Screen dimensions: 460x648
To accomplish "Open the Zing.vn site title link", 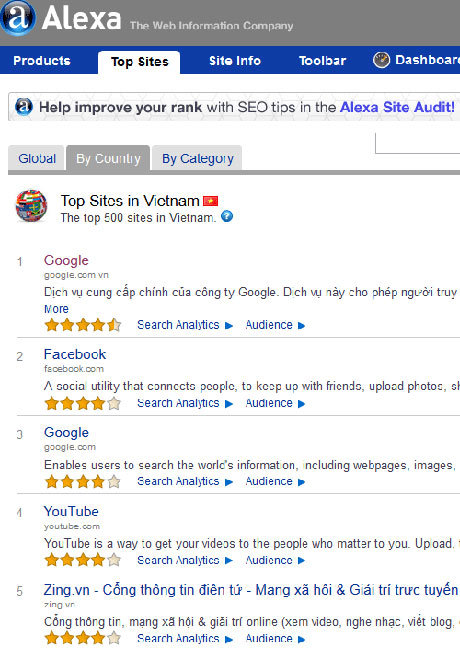I will (250, 590).
